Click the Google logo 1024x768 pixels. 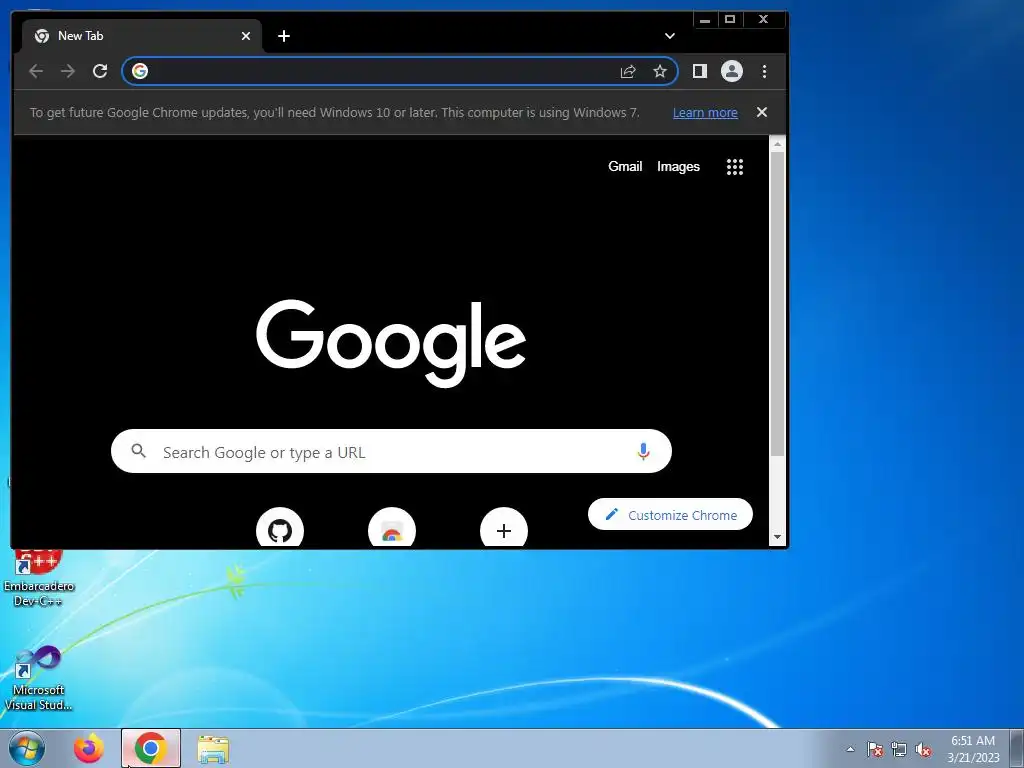tap(391, 343)
